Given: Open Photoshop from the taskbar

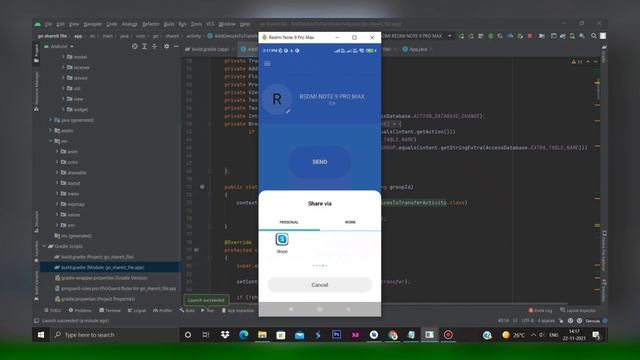Looking at the screenshot, I should 336,335.
